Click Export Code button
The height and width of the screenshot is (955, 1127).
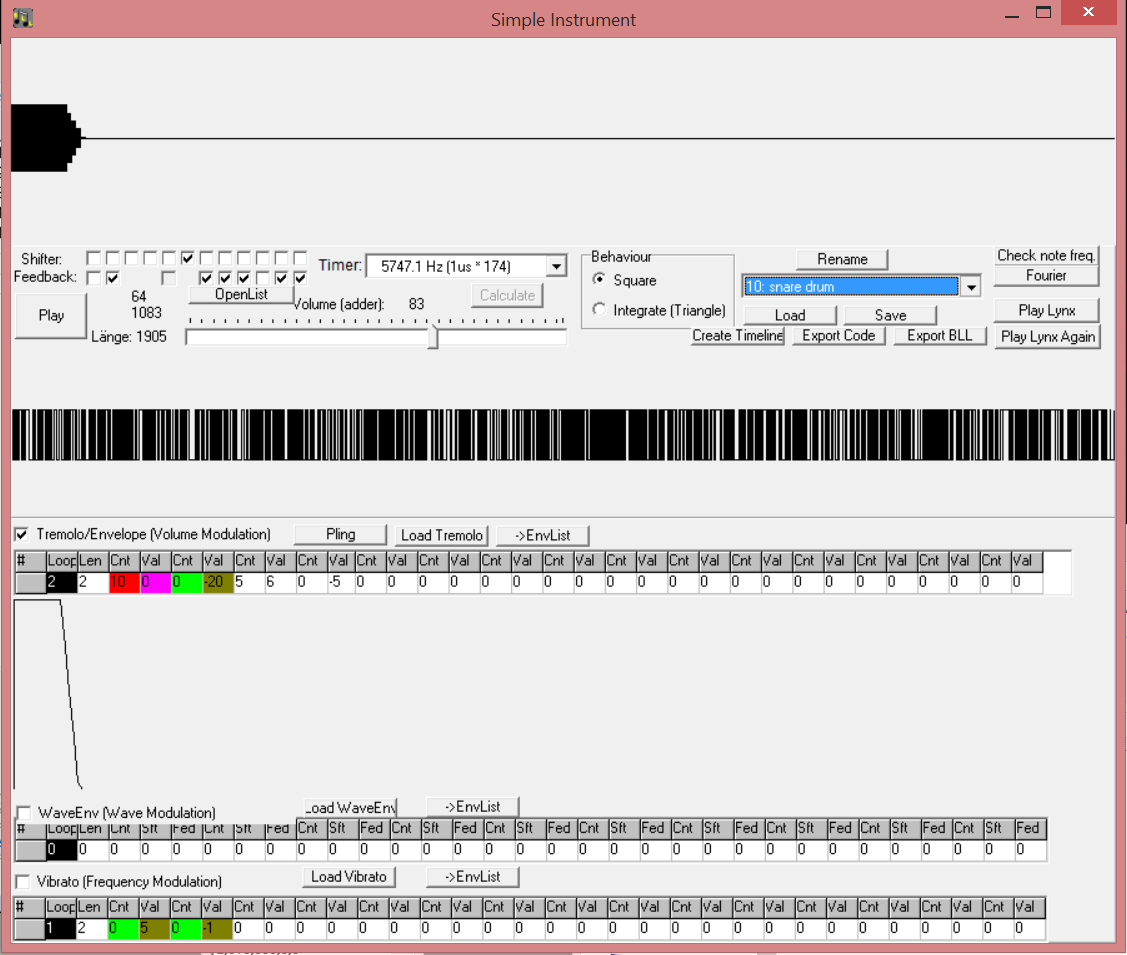click(x=838, y=336)
